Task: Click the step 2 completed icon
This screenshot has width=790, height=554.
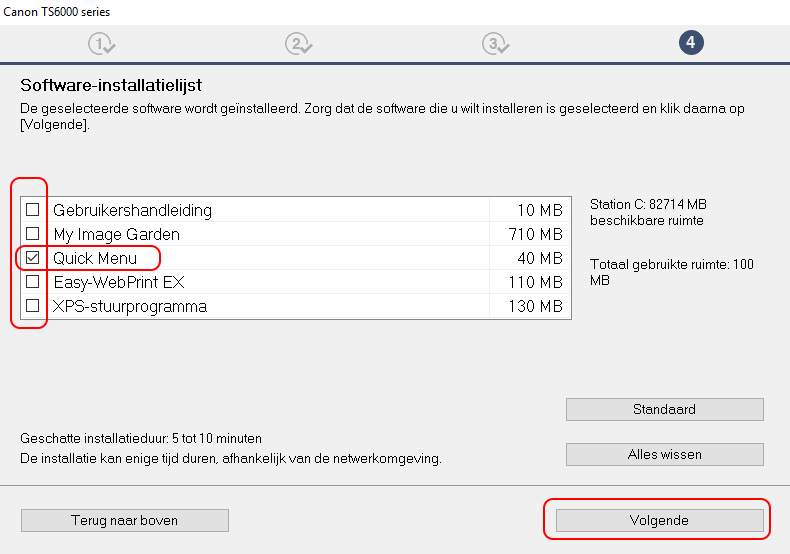Action: 297,43
